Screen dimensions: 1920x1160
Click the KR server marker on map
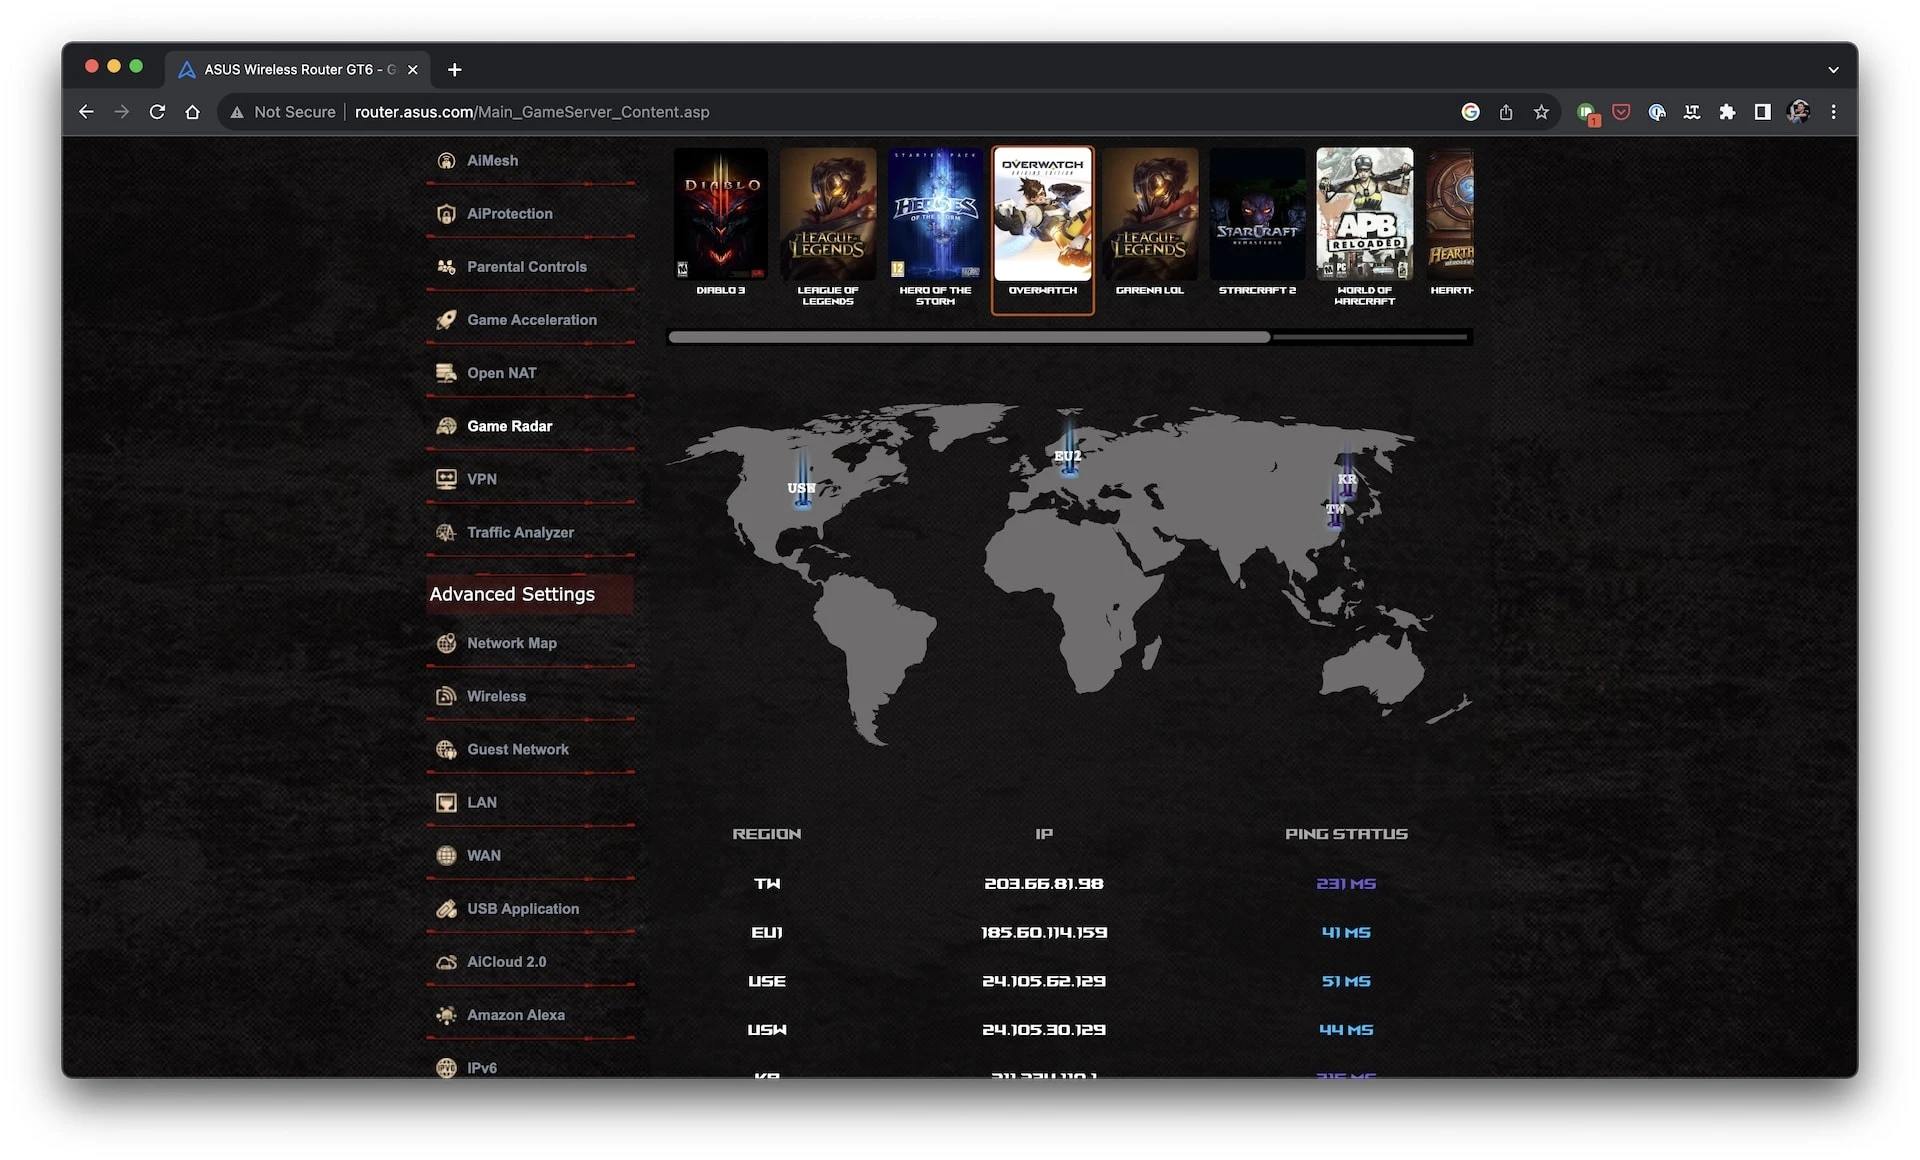1347,478
